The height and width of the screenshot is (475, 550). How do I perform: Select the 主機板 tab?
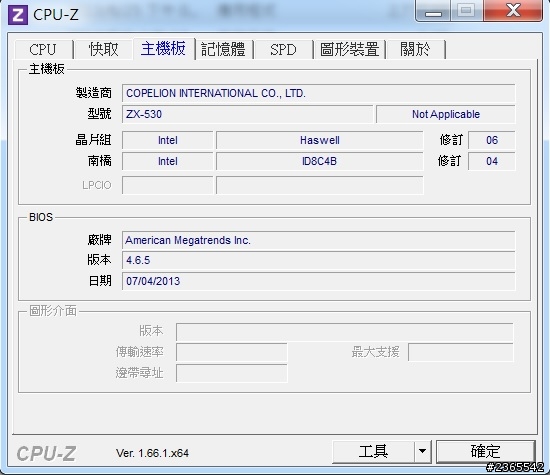[x=163, y=48]
